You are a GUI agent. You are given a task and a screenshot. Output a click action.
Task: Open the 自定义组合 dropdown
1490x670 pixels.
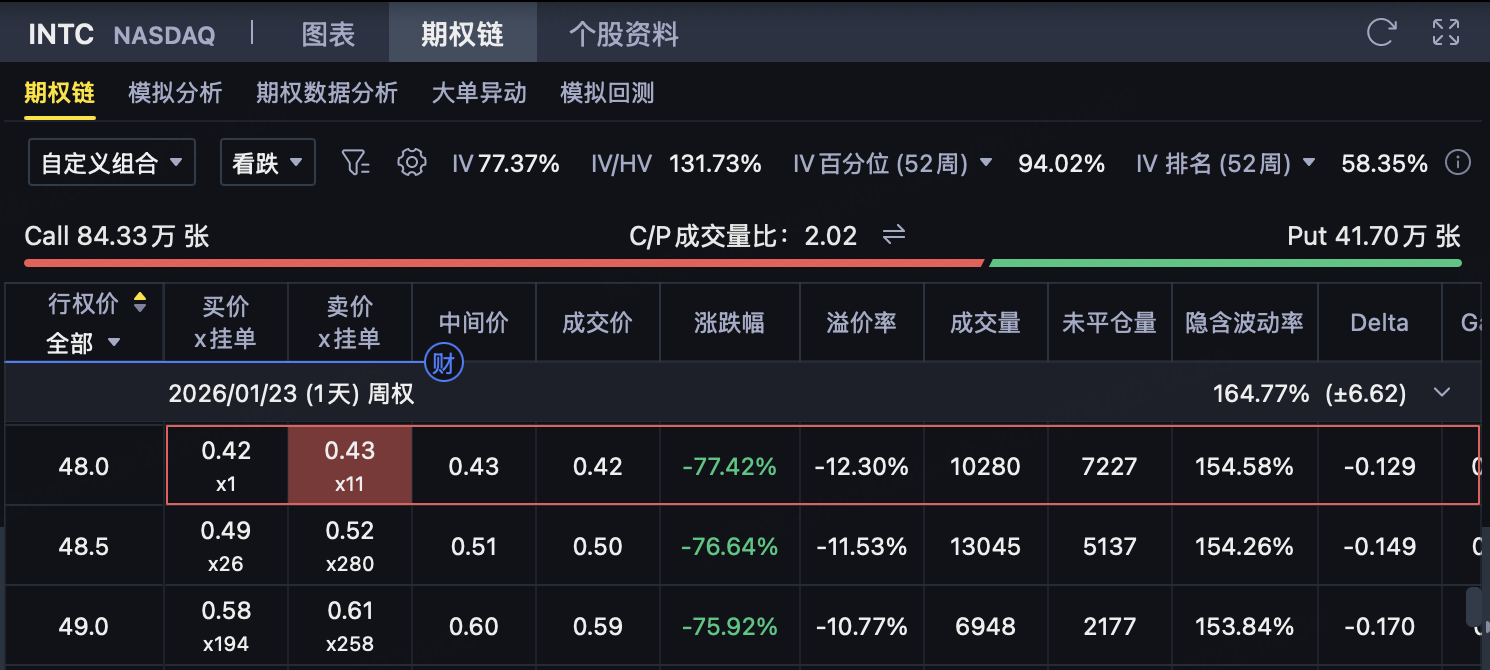[111, 163]
